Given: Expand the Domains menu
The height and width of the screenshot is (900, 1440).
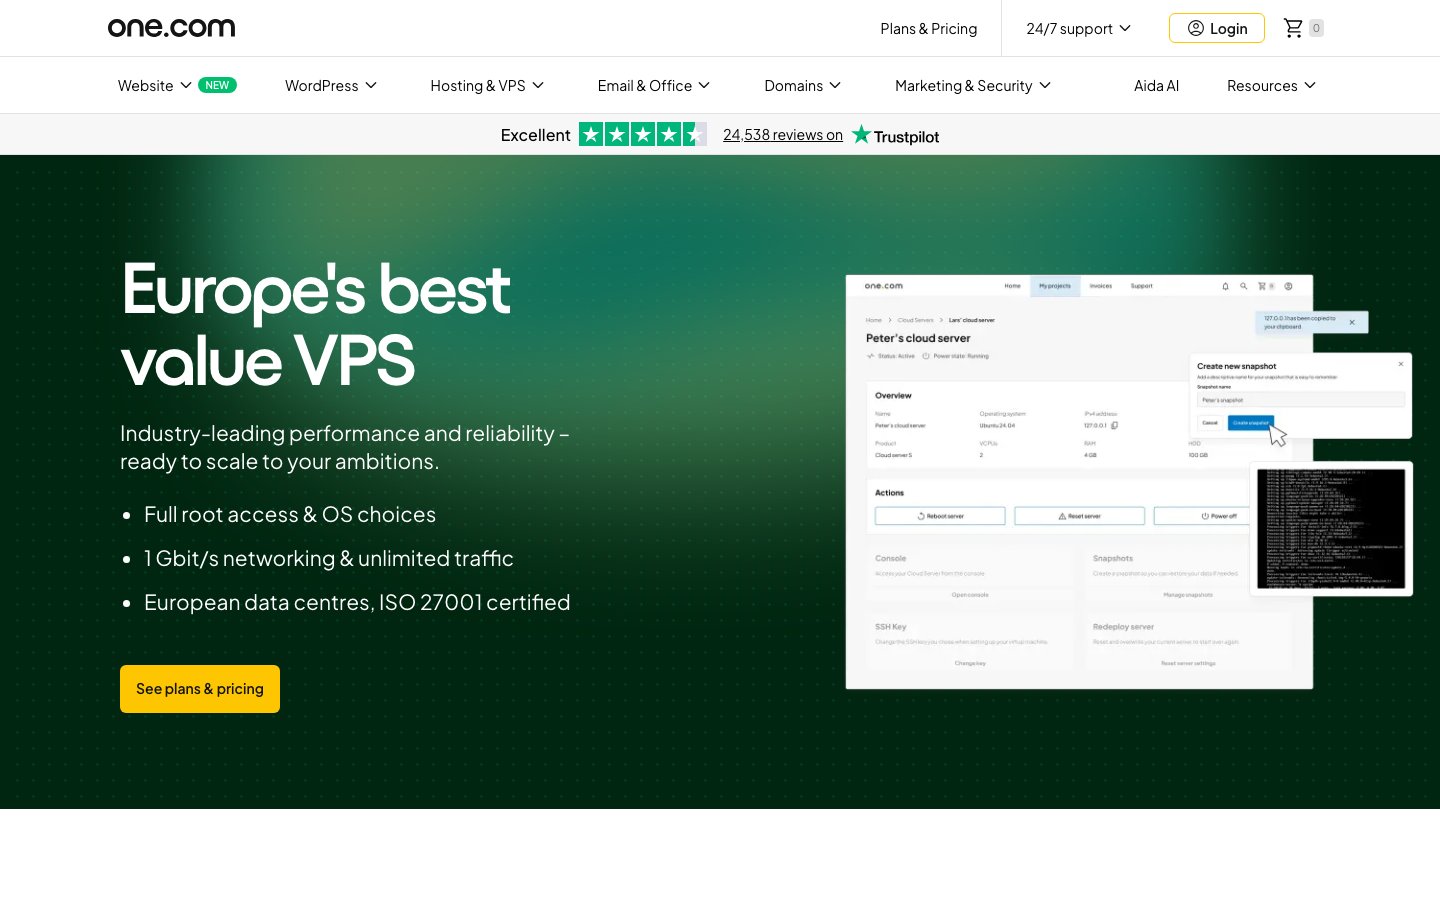Looking at the screenshot, I should point(803,86).
